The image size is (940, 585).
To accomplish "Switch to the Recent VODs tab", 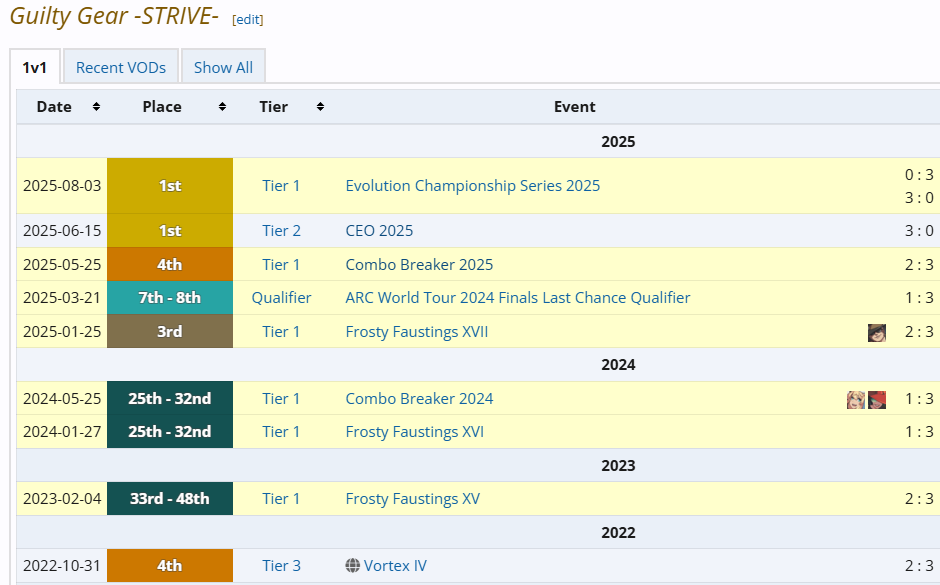I will point(121,67).
